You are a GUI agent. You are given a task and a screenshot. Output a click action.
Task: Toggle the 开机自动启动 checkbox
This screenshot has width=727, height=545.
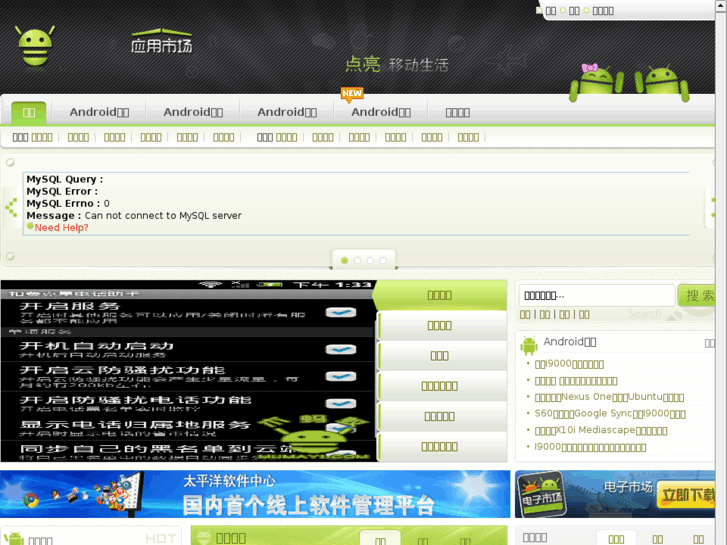pos(341,349)
